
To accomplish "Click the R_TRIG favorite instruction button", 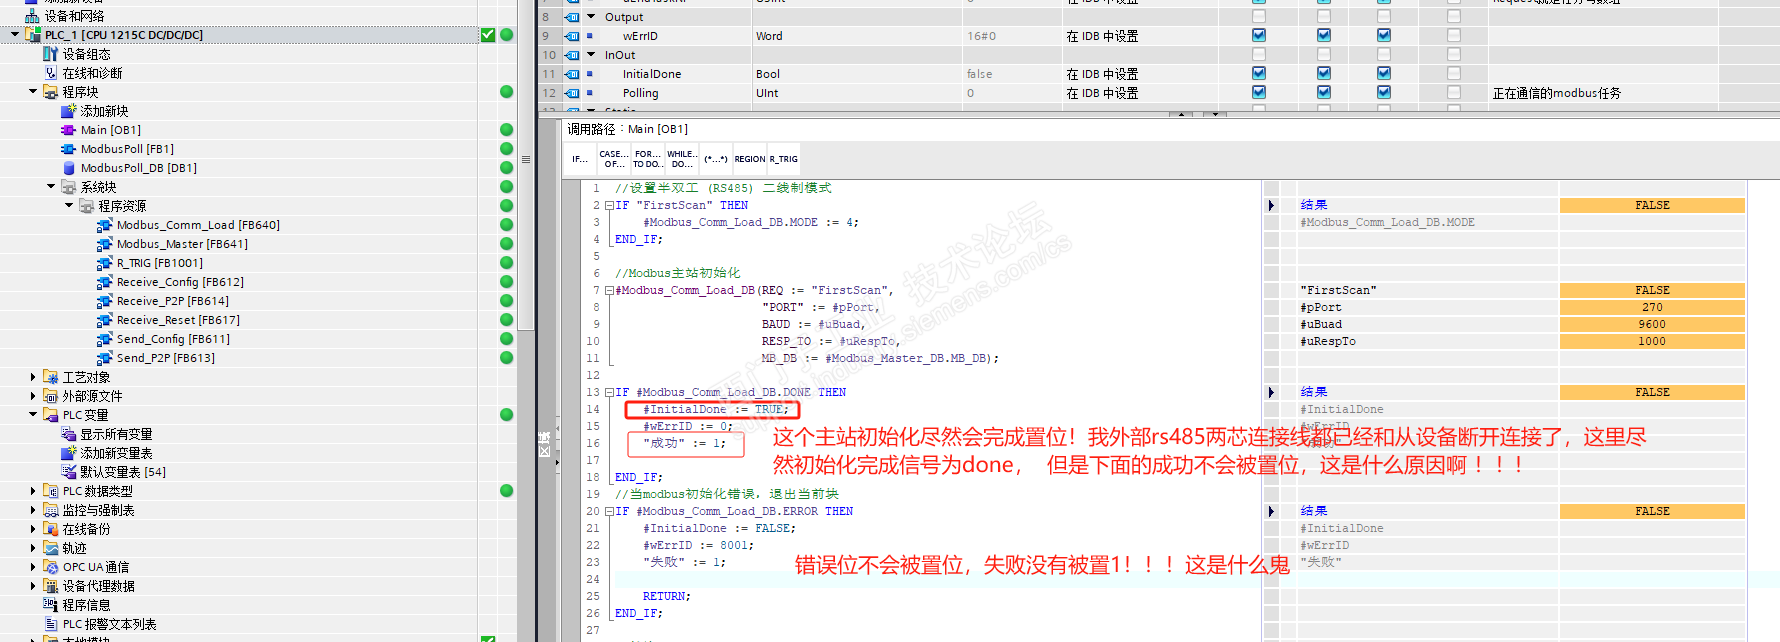I will (783, 159).
